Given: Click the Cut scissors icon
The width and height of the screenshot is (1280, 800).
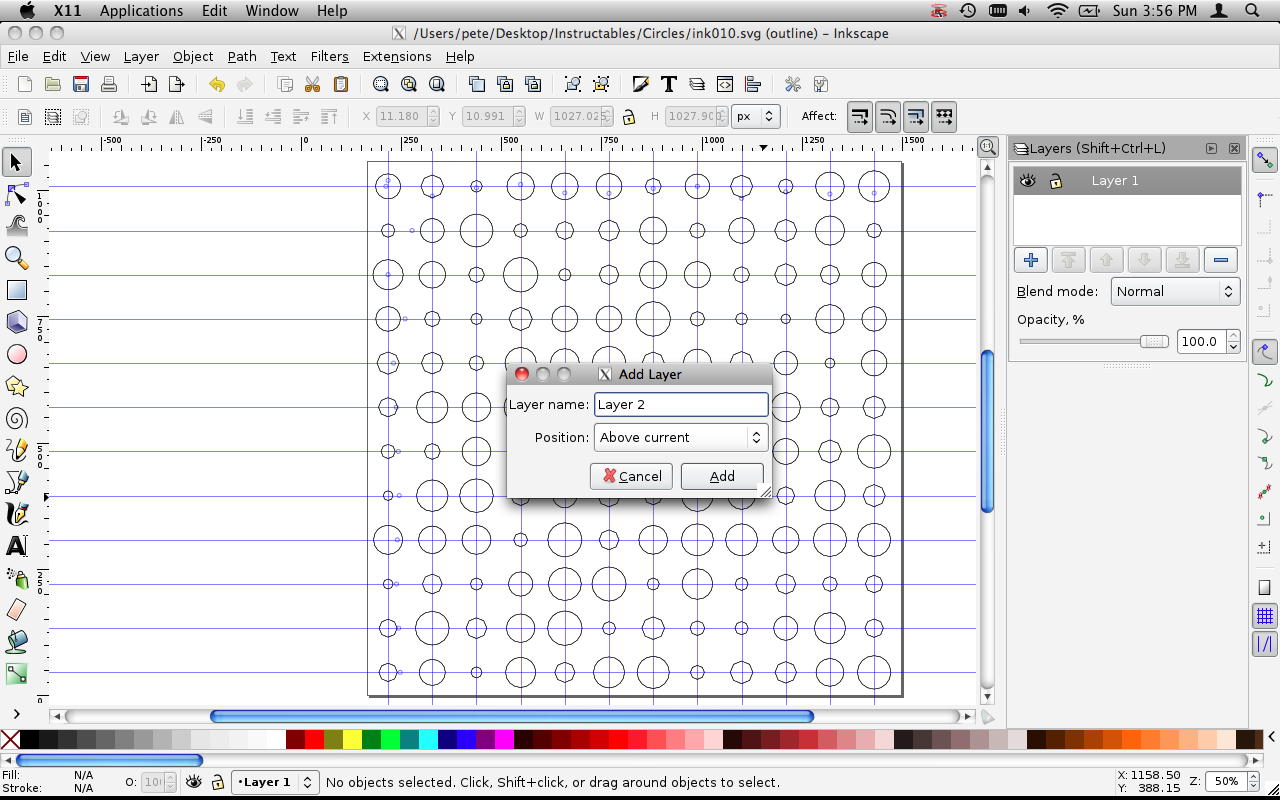Looking at the screenshot, I should 313,84.
